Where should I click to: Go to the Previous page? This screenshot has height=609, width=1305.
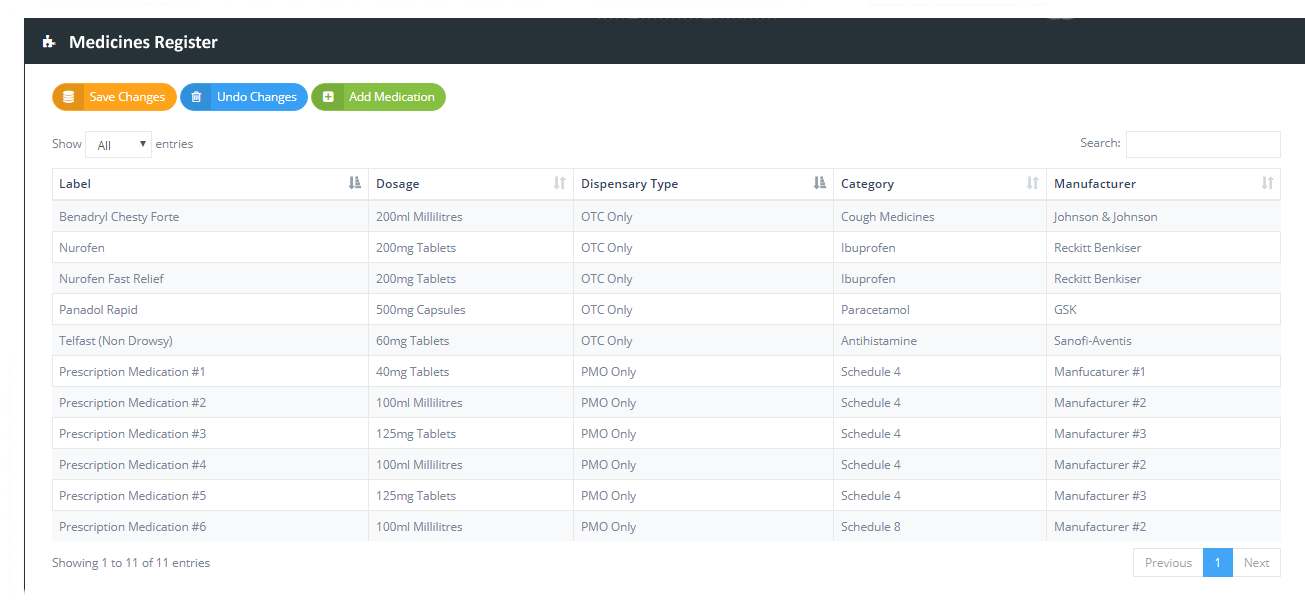[1167, 563]
